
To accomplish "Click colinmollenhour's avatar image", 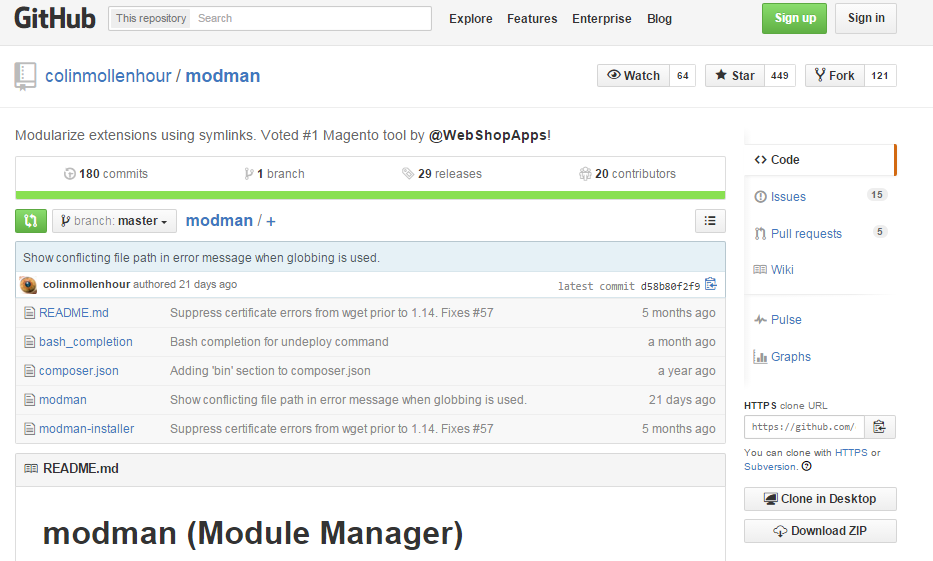I will click(29, 285).
